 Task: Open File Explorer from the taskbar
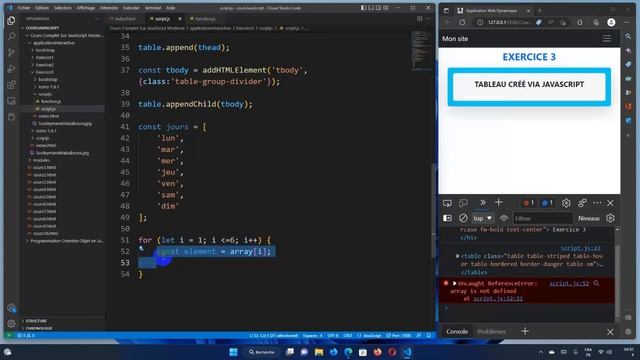pos(319,352)
